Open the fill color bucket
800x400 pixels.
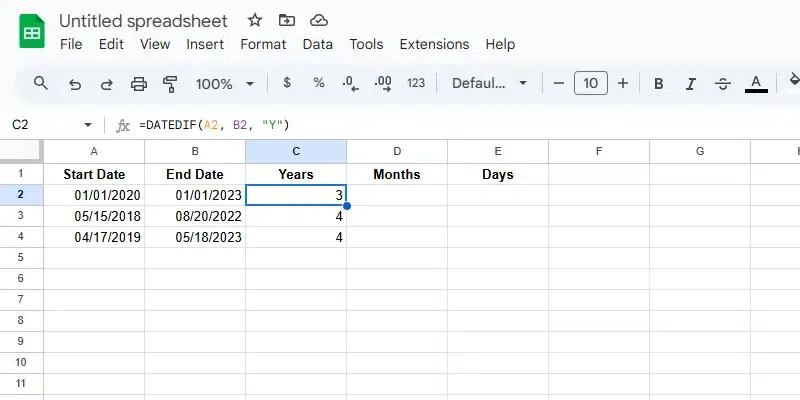tap(794, 81)
